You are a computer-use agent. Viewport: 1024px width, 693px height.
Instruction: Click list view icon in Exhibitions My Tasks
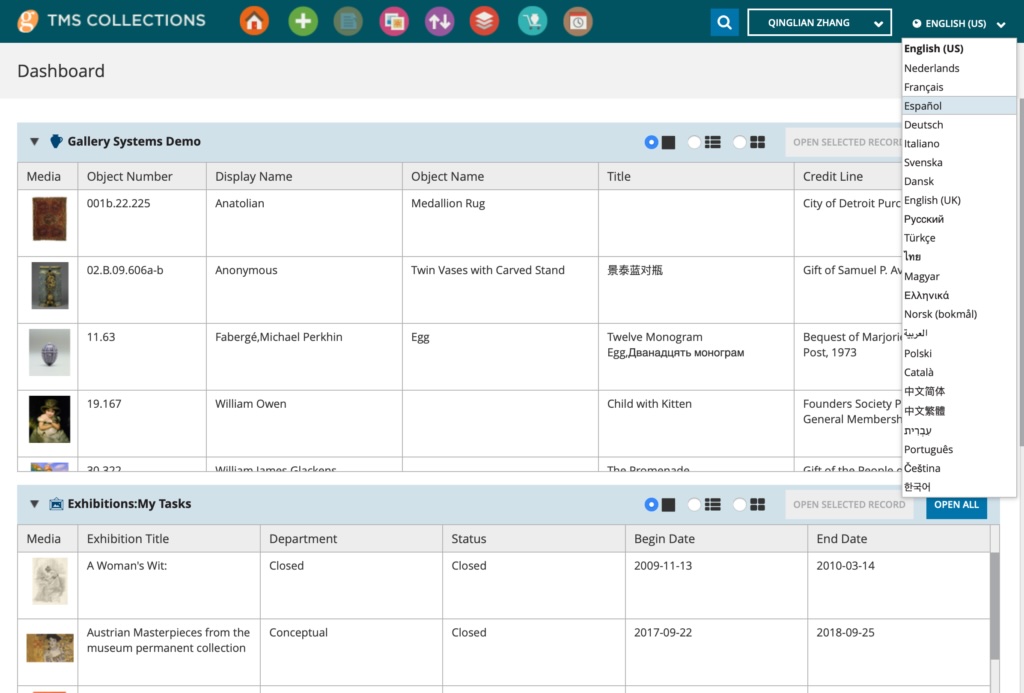click(712, 504)
